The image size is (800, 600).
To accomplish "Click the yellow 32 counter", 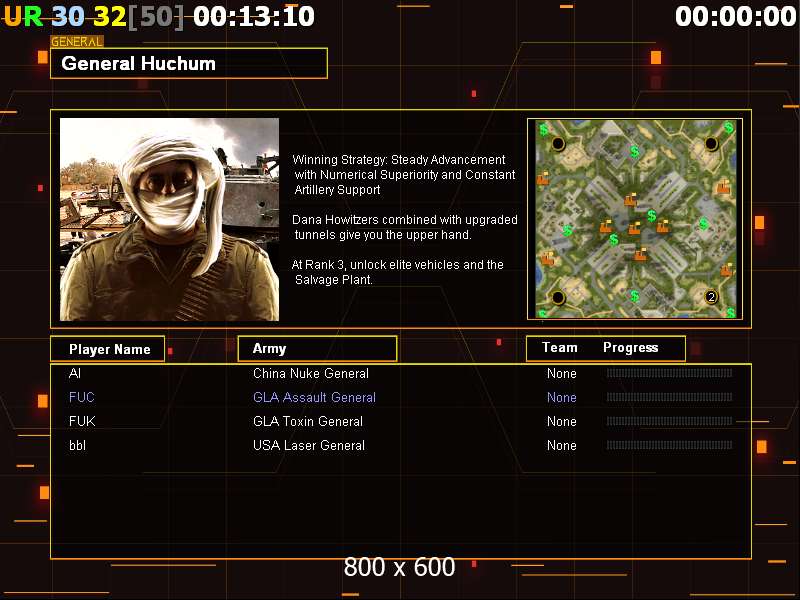I will 110,16.
